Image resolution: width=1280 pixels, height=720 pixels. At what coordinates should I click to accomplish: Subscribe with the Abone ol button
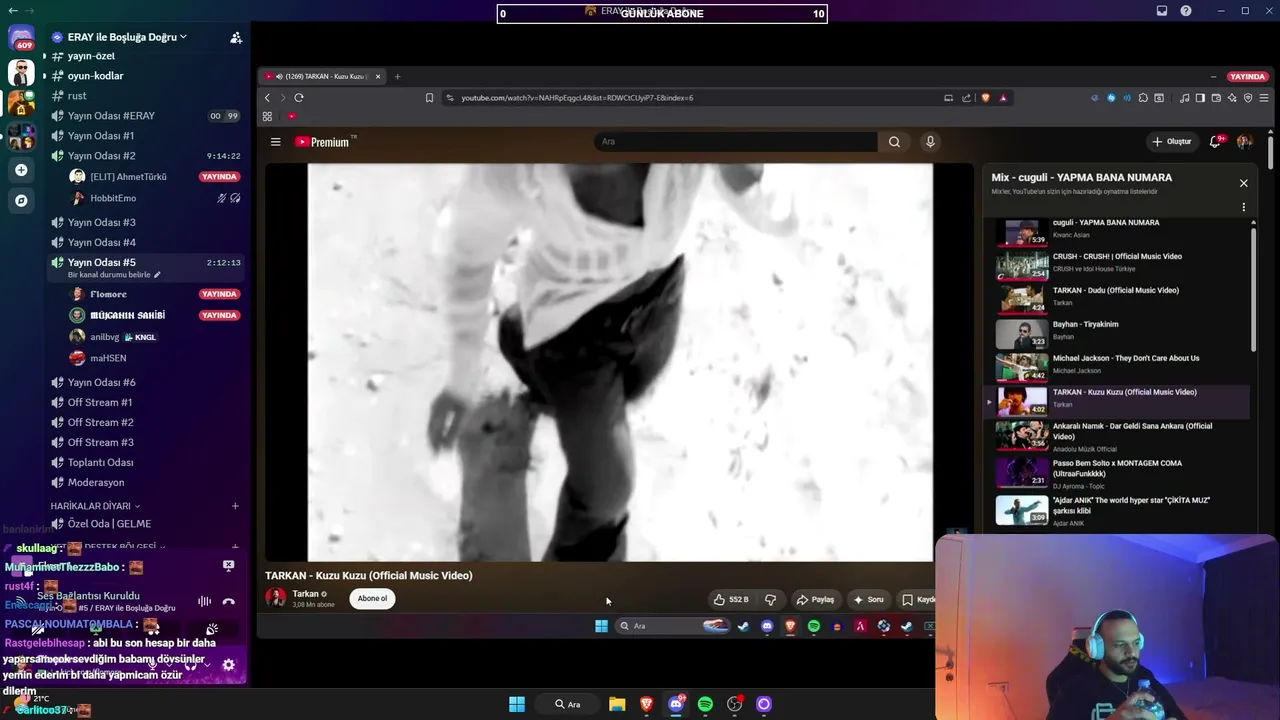(x=372, y=599)
